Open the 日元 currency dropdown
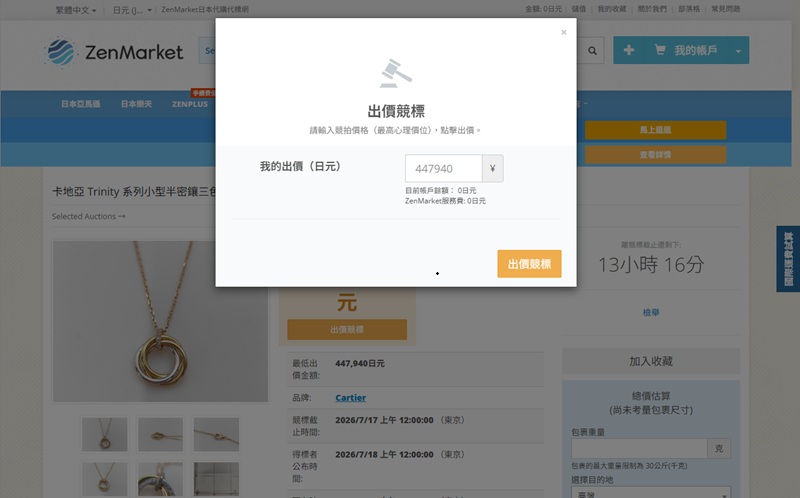Image resolution: width=800 pixels, height=498 pixels. pyautogui.click(x=132, y=10)
